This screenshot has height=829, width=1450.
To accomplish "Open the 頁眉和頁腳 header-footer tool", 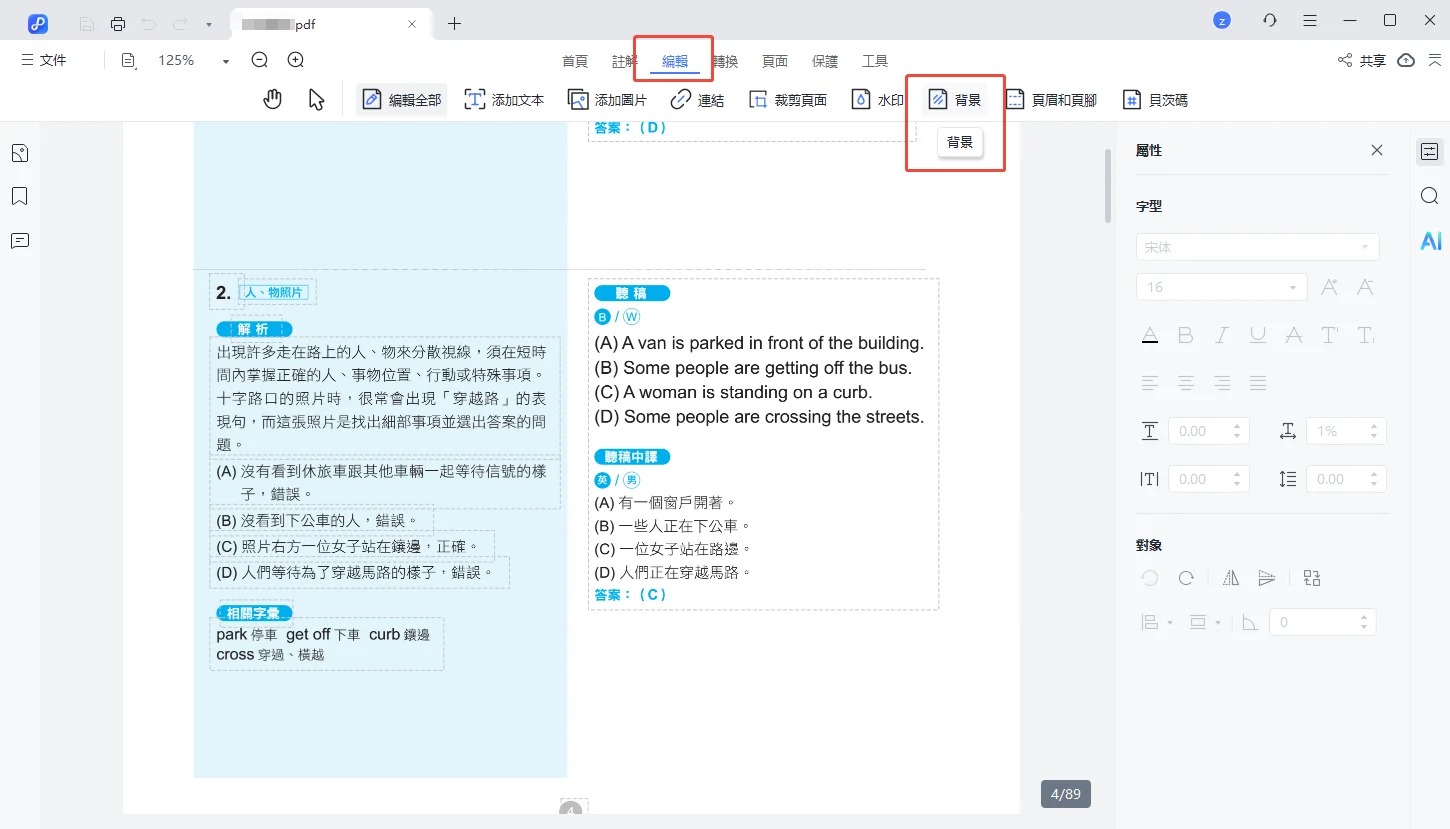I will (1051, 98).
